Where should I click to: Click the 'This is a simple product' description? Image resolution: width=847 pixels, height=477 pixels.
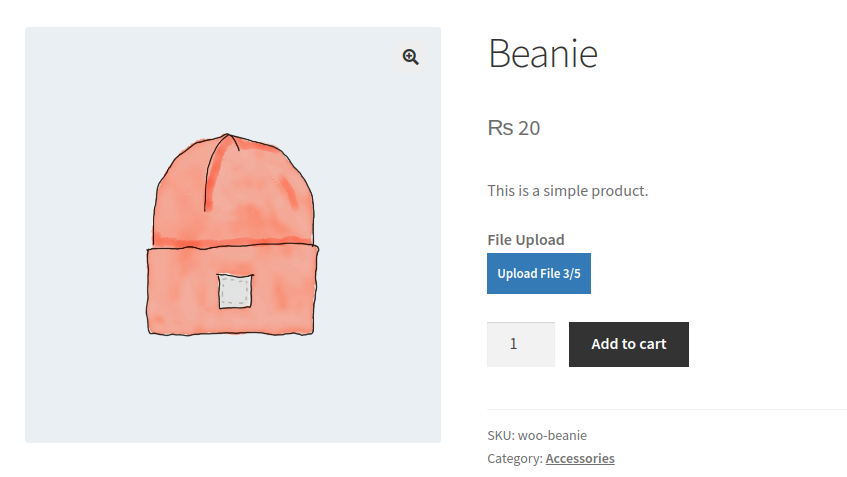pyautogui.click(x=567, y=190)
